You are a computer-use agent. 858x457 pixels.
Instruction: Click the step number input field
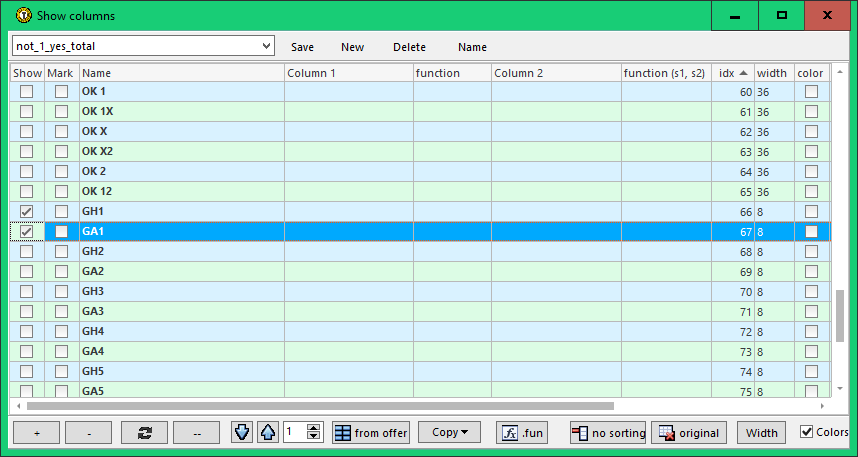click(295, 433)
